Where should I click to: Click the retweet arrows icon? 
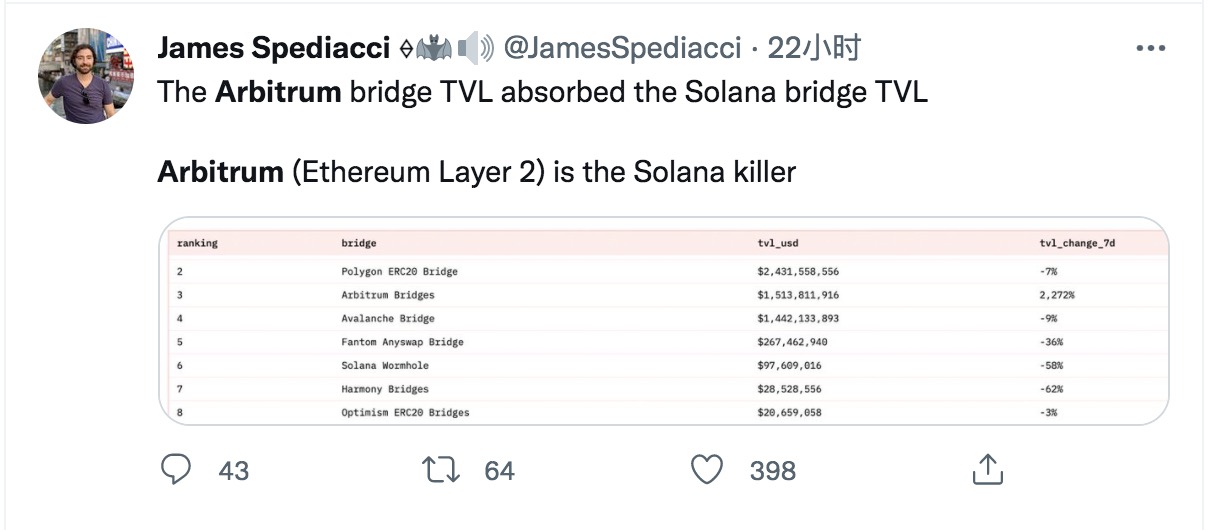(441, 469)
